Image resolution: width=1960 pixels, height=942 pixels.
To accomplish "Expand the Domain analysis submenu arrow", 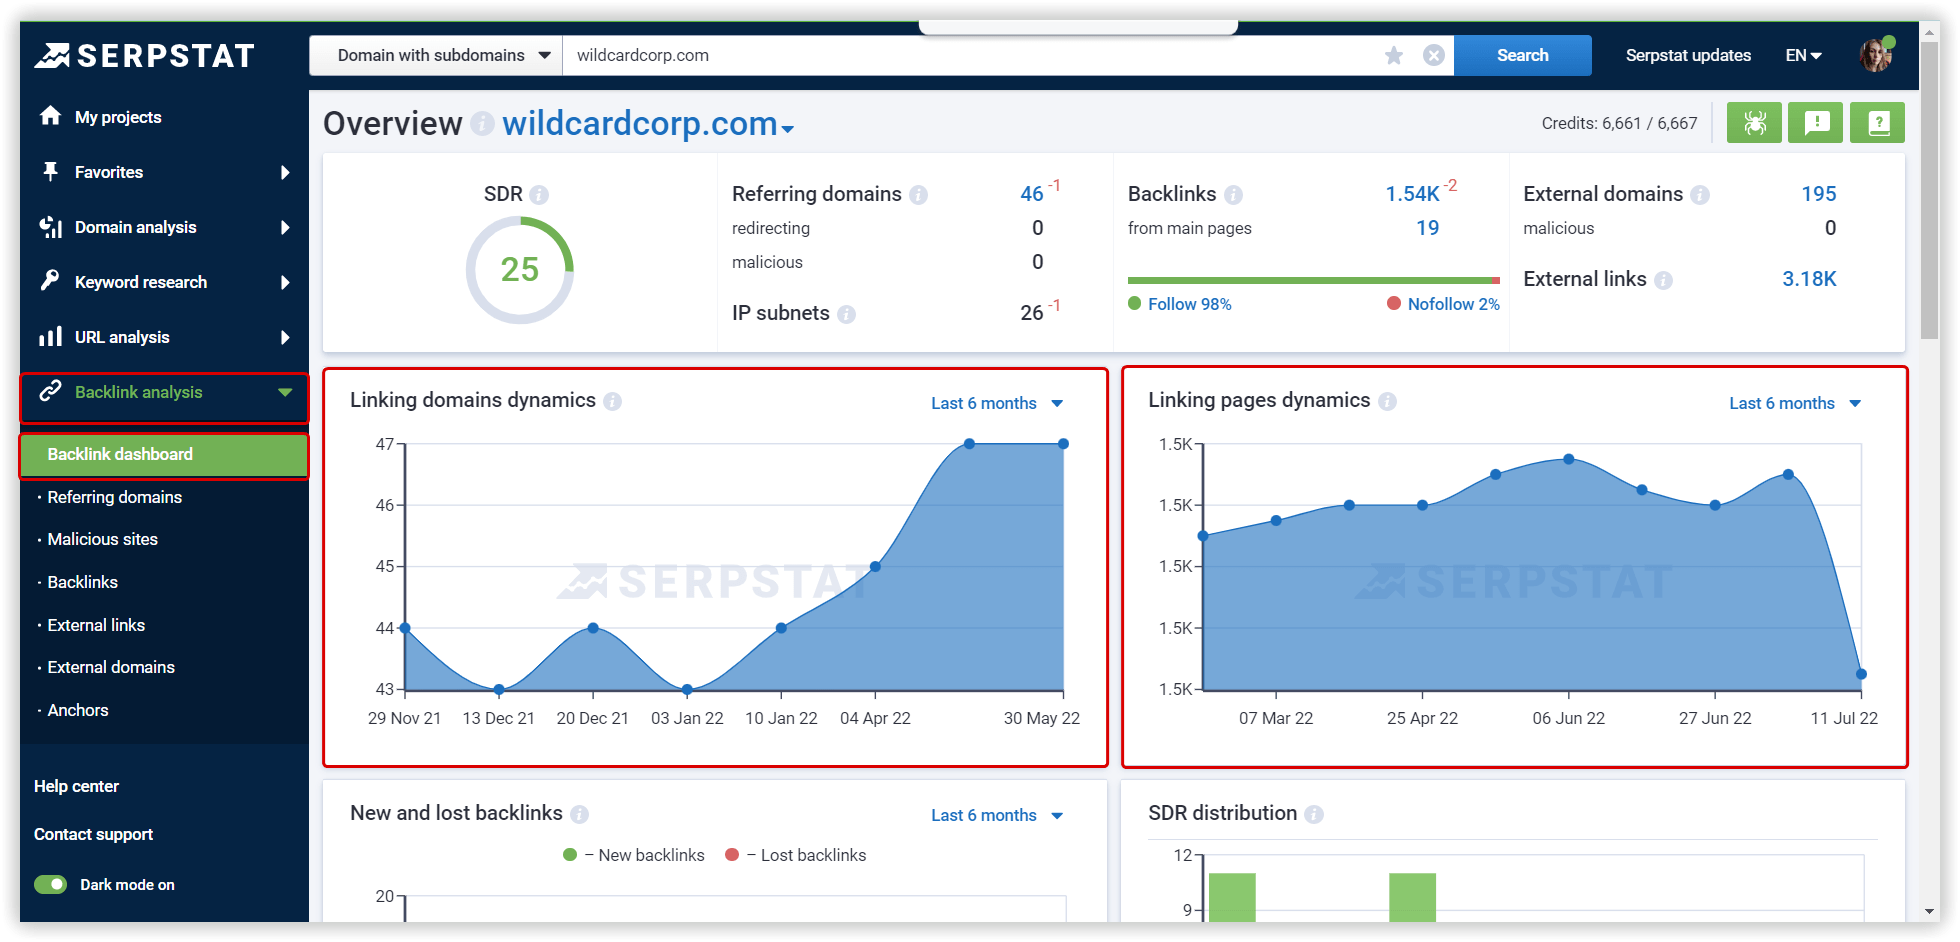I will pyautogui.click(x=285, y=227).
